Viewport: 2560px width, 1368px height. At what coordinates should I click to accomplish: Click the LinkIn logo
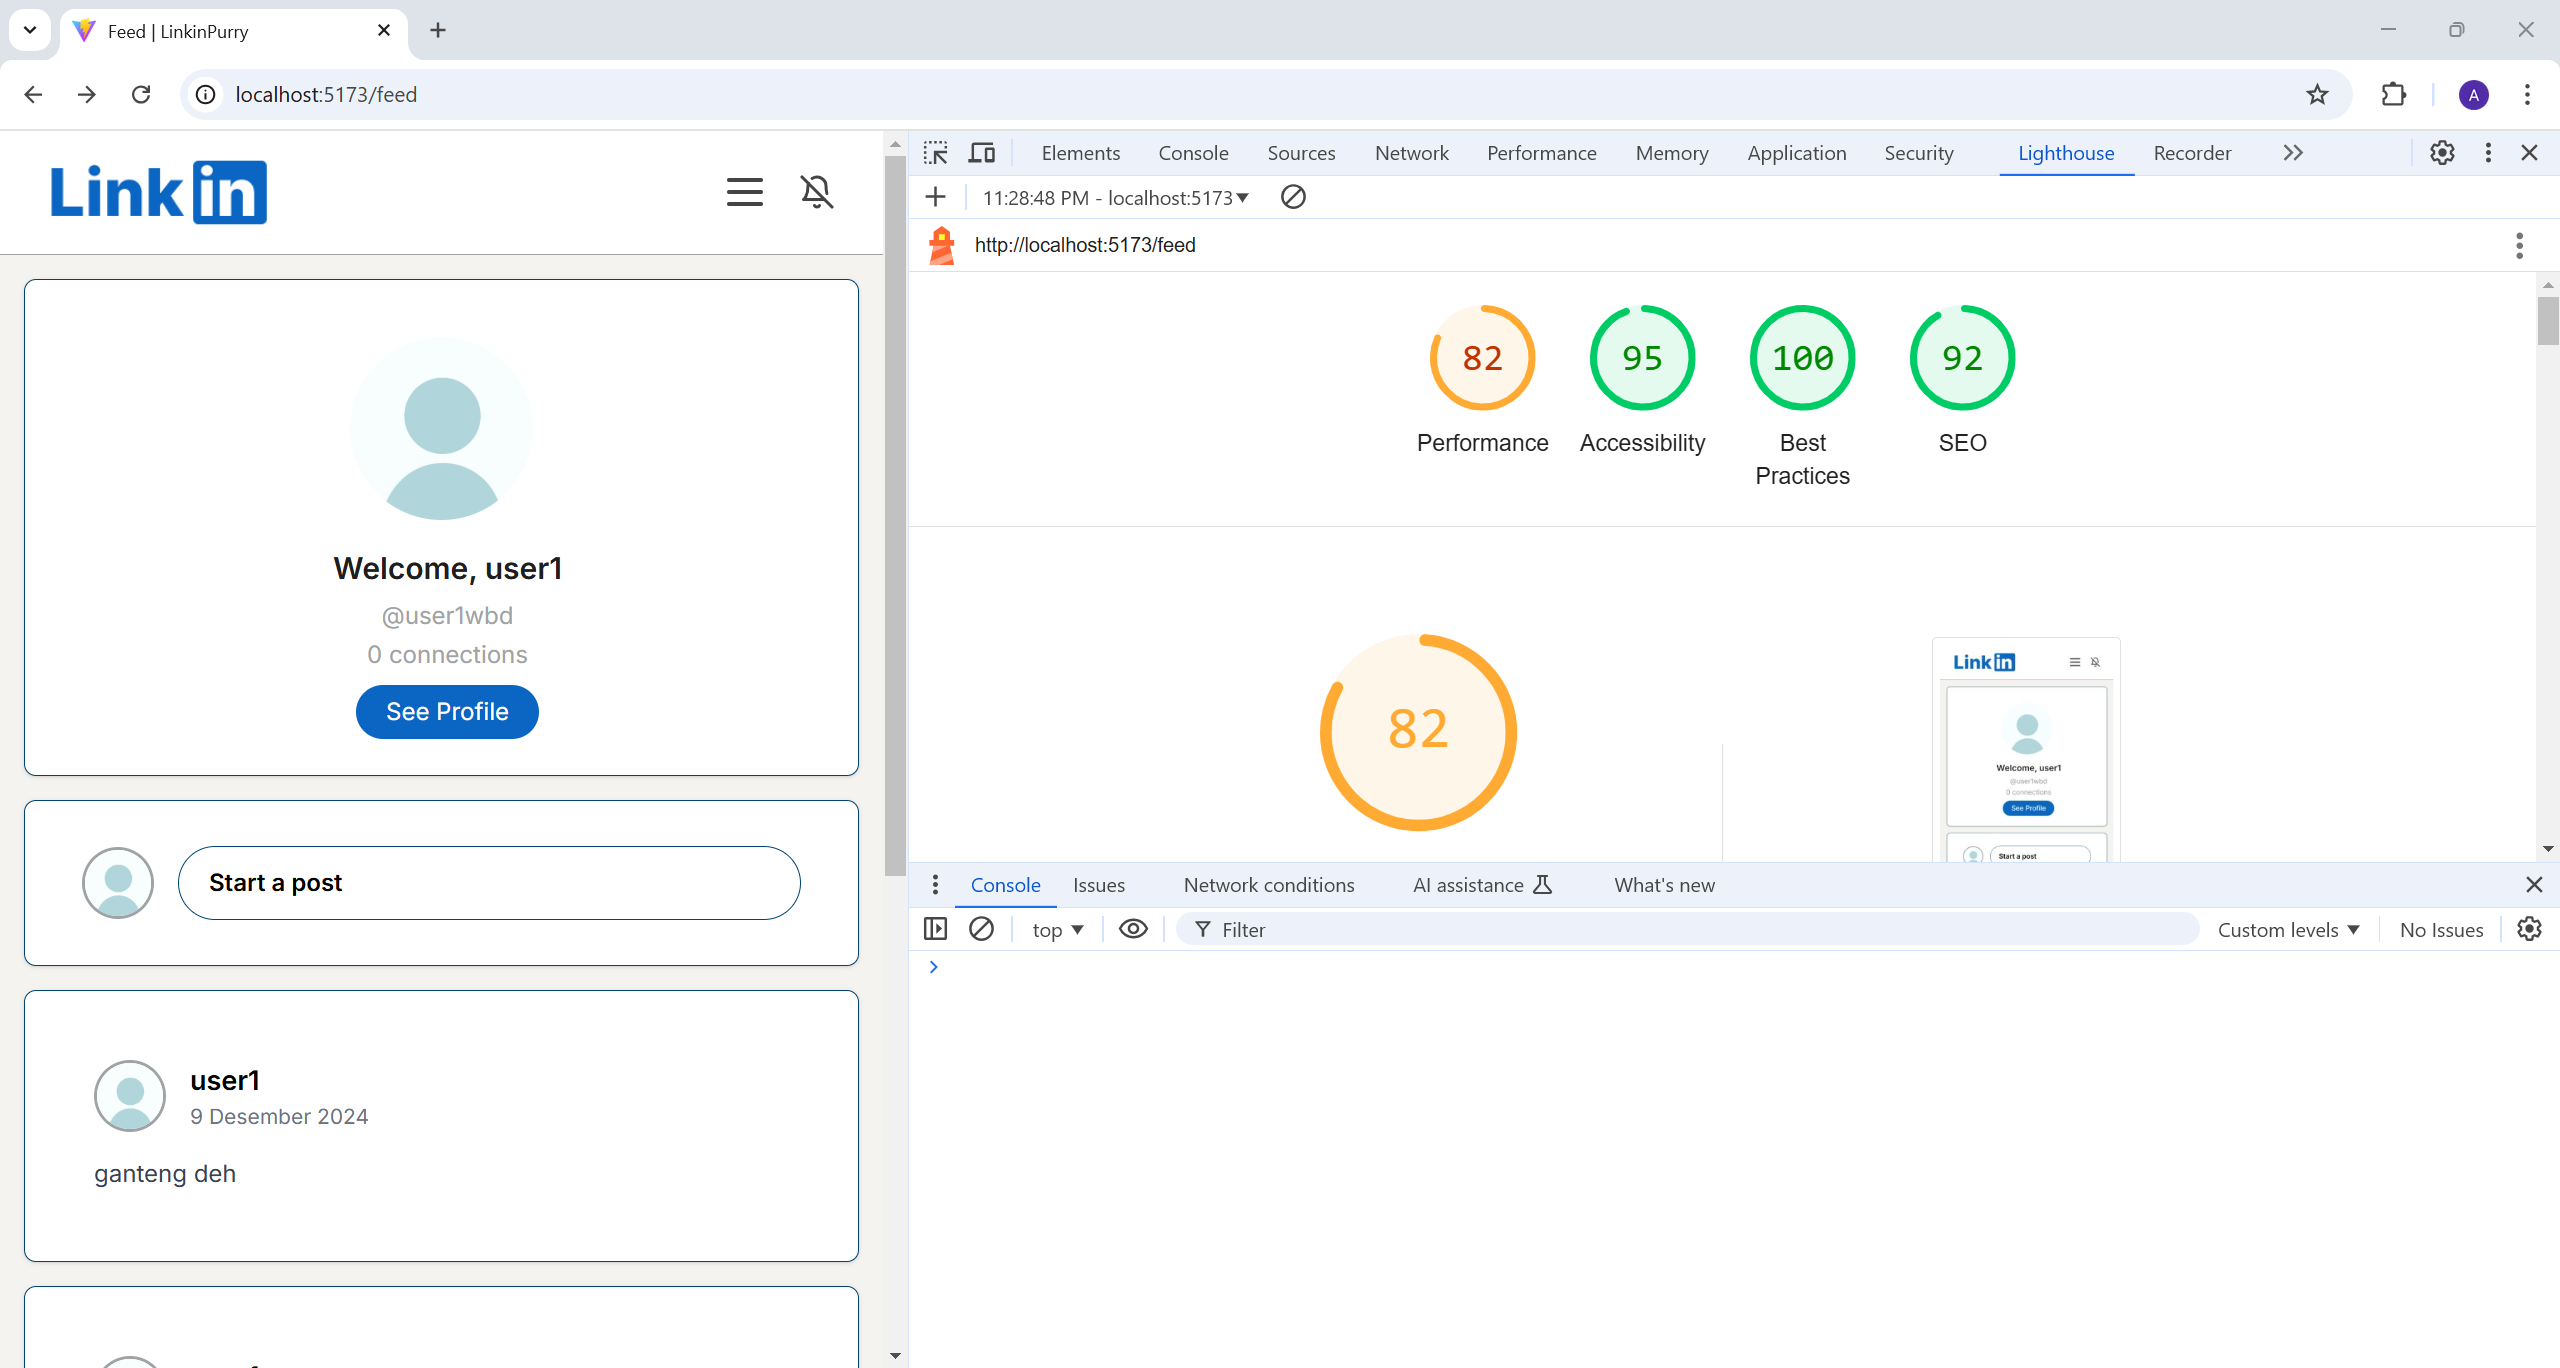click(159, 192)
